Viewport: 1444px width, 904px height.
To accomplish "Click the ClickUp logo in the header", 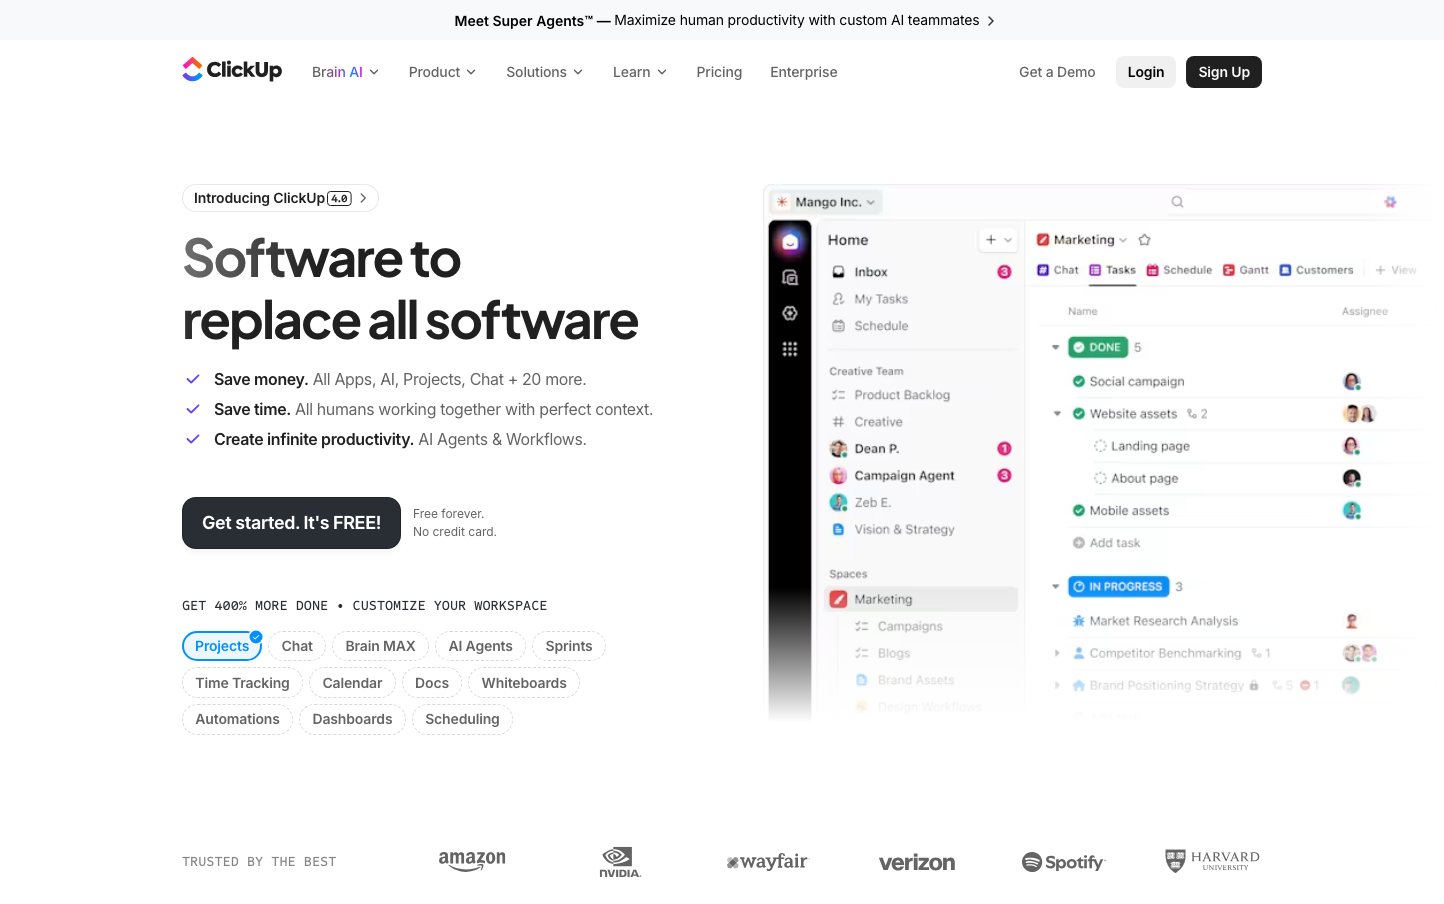I will 232,70.
